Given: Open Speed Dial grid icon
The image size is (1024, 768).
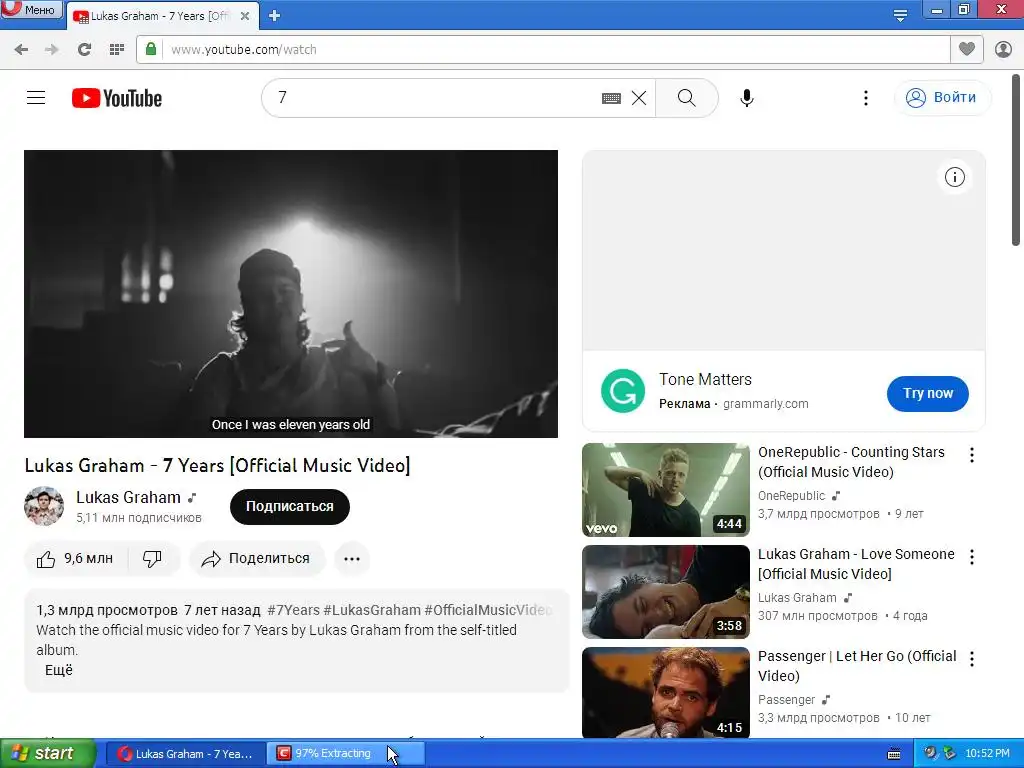Looking at the screenshot, I should (116, 50).
